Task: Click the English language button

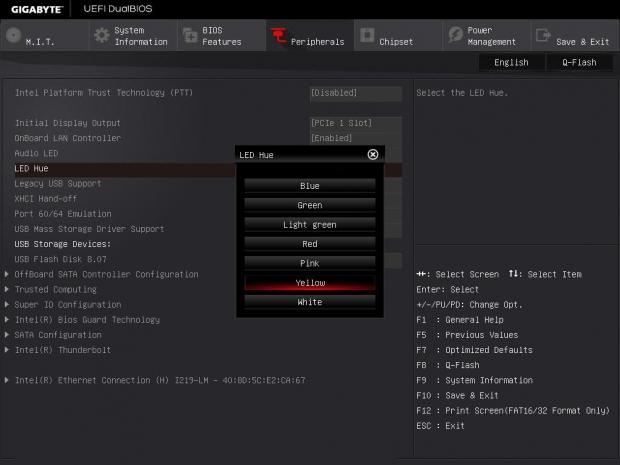Action: (x=511, y=62)
